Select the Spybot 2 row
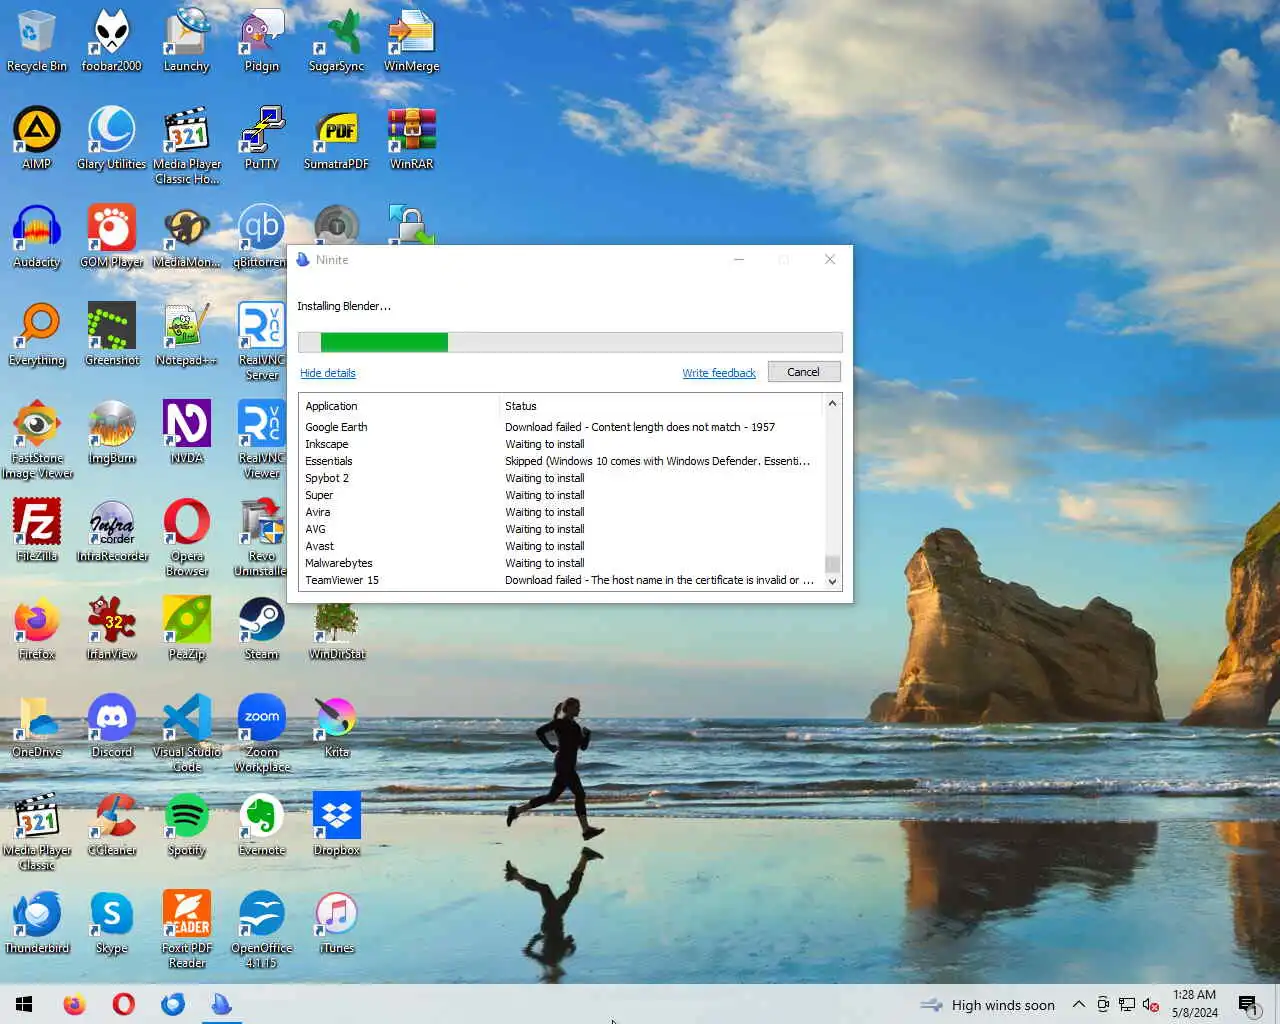 pos(560,478)
